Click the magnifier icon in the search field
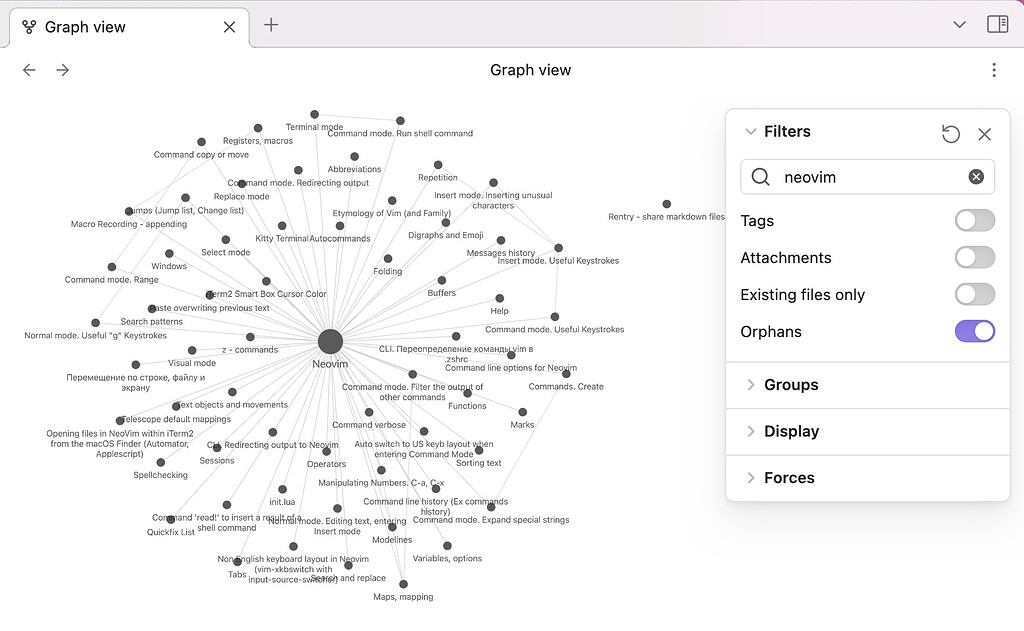Screen dimensions: 1024x631 click(760, 176)
